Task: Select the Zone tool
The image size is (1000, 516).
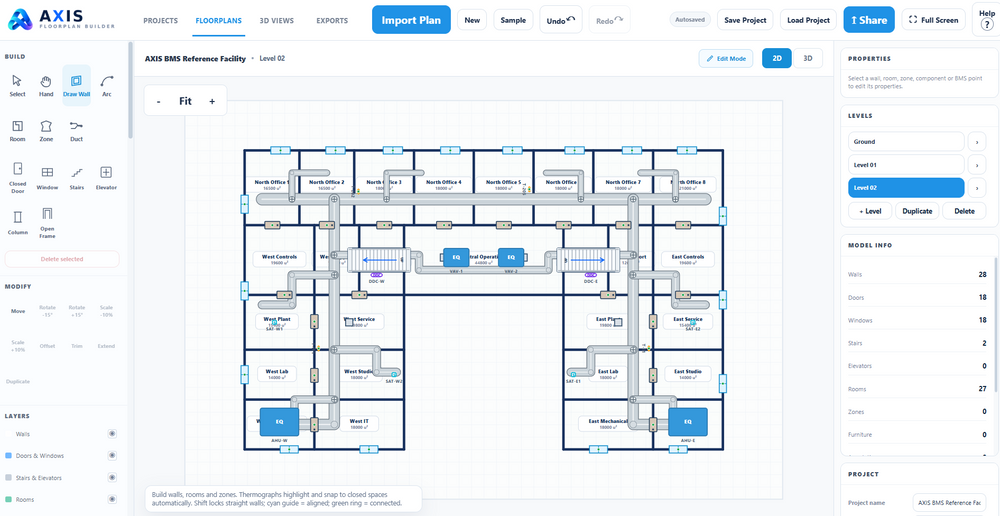Action: pyautogui.click(x=46, y=130)
